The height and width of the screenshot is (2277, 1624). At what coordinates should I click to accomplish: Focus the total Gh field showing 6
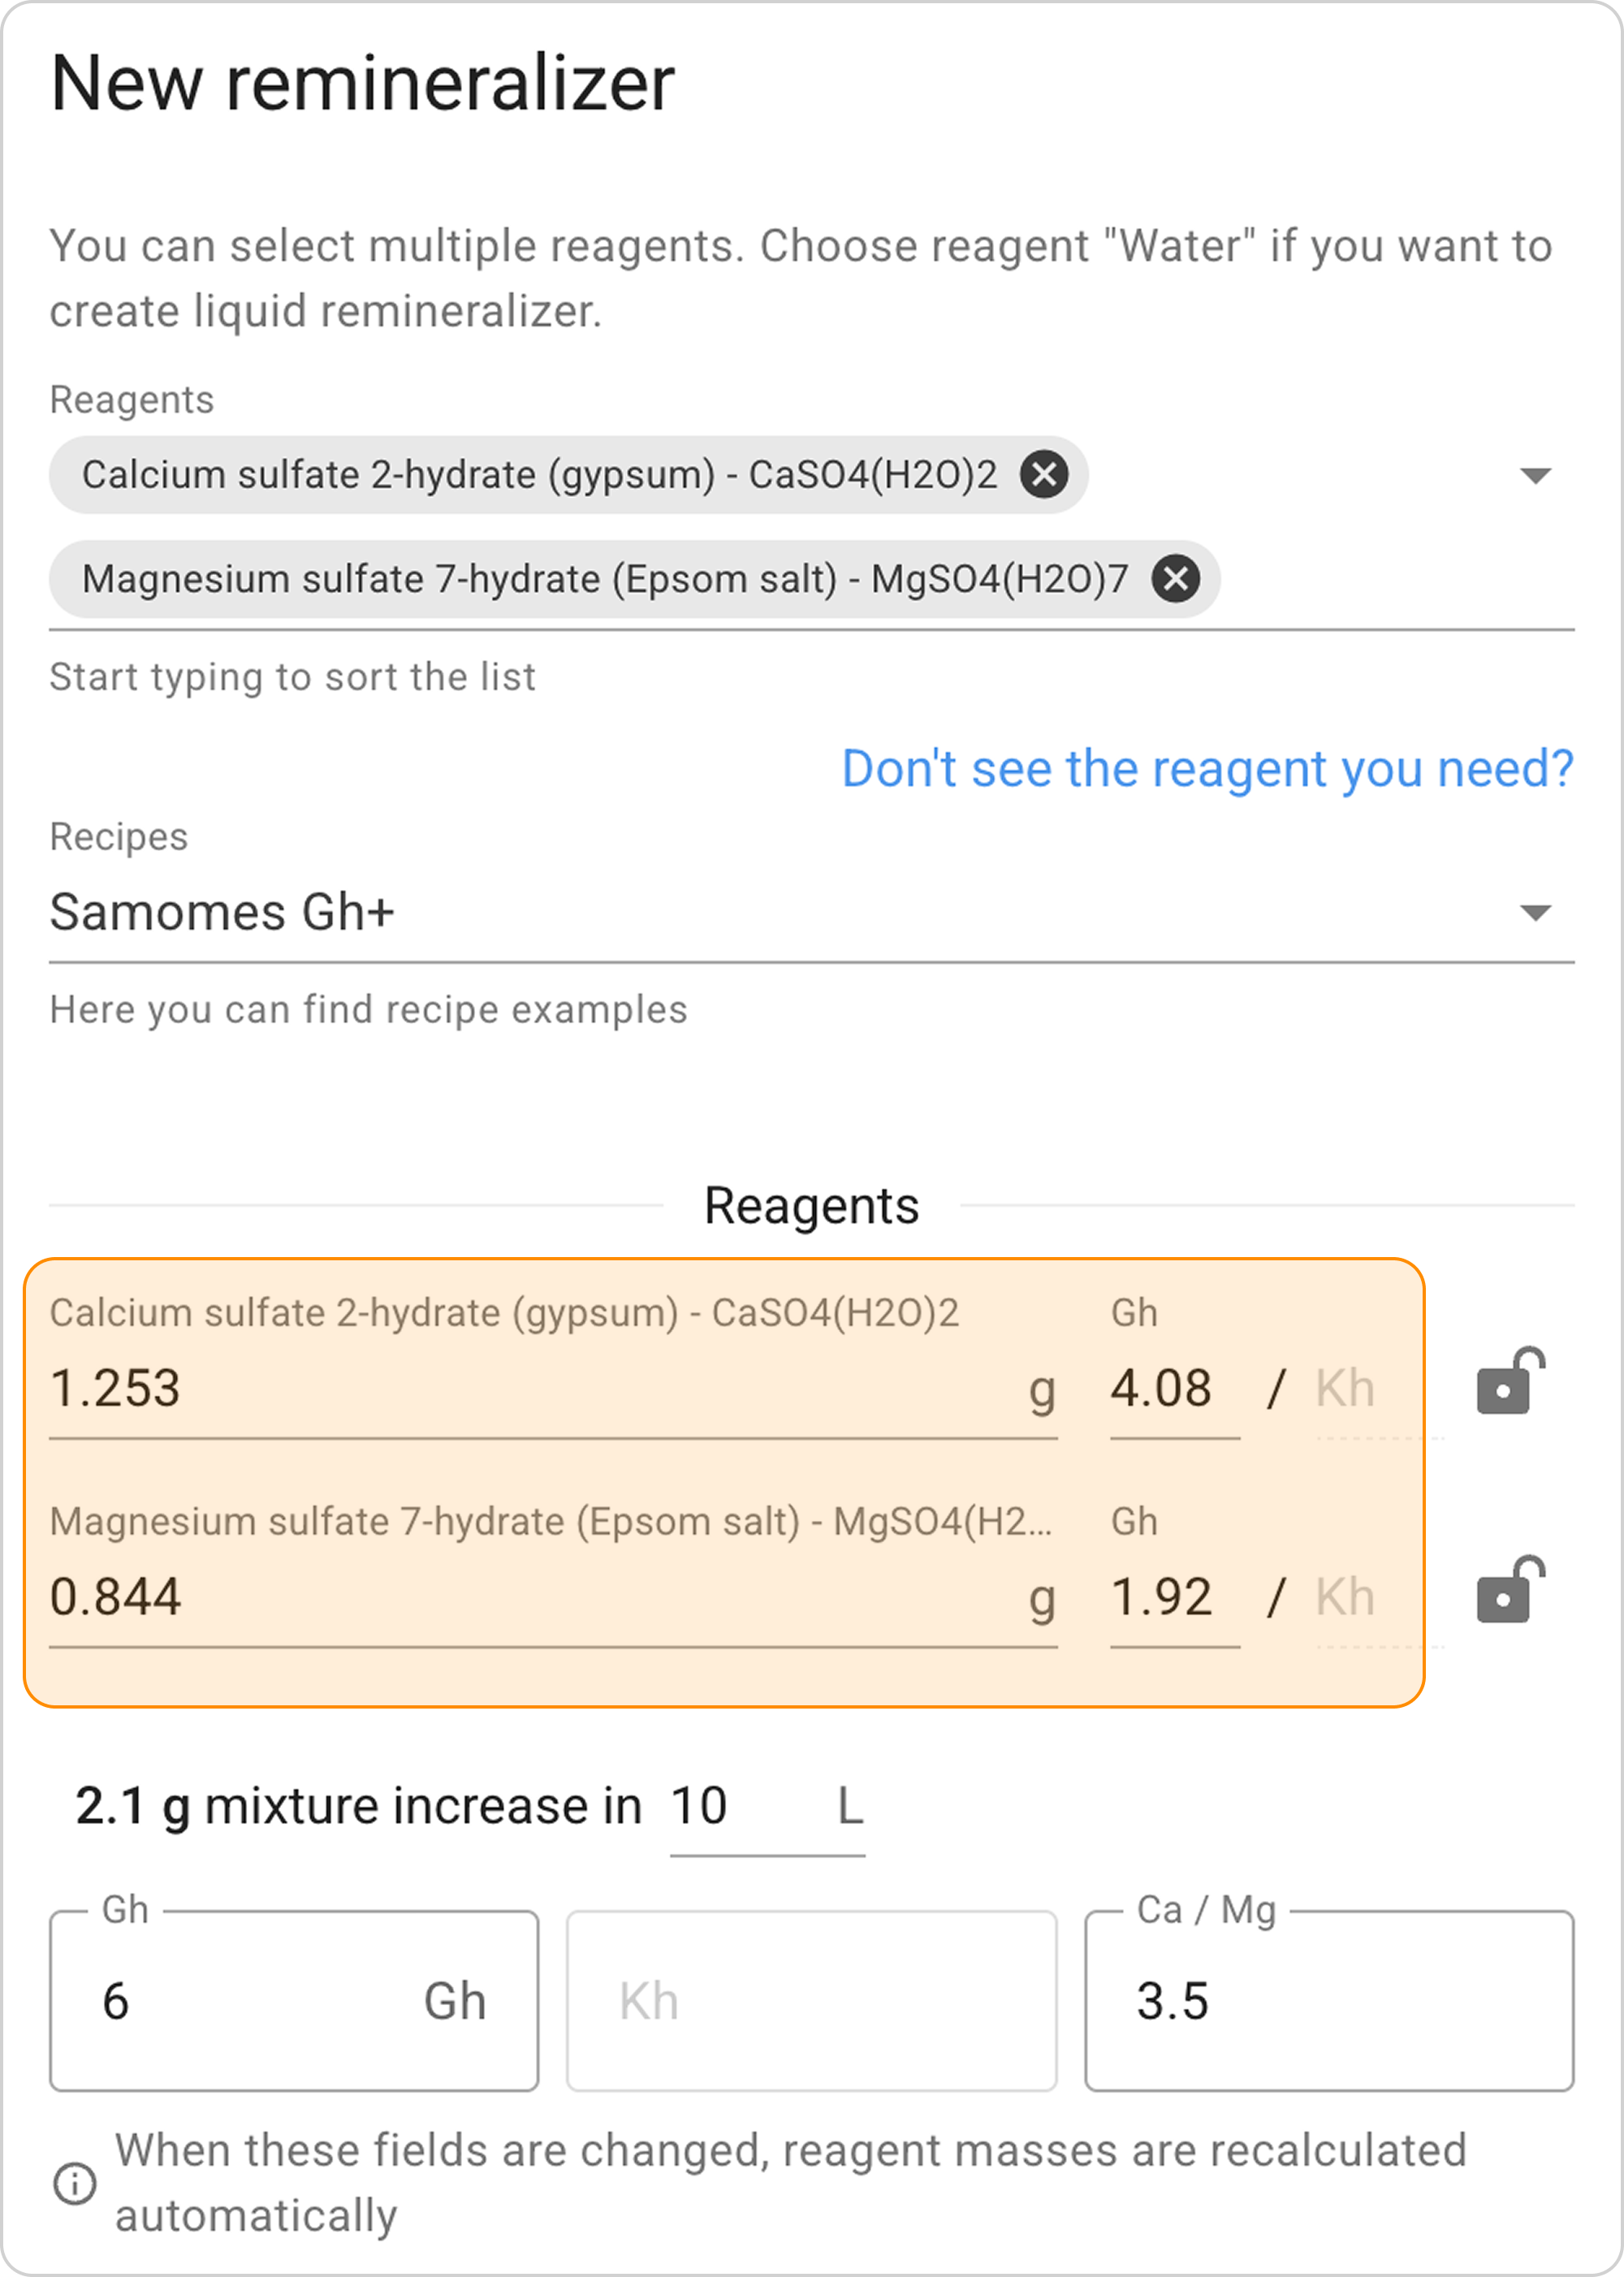(250, 2001)
